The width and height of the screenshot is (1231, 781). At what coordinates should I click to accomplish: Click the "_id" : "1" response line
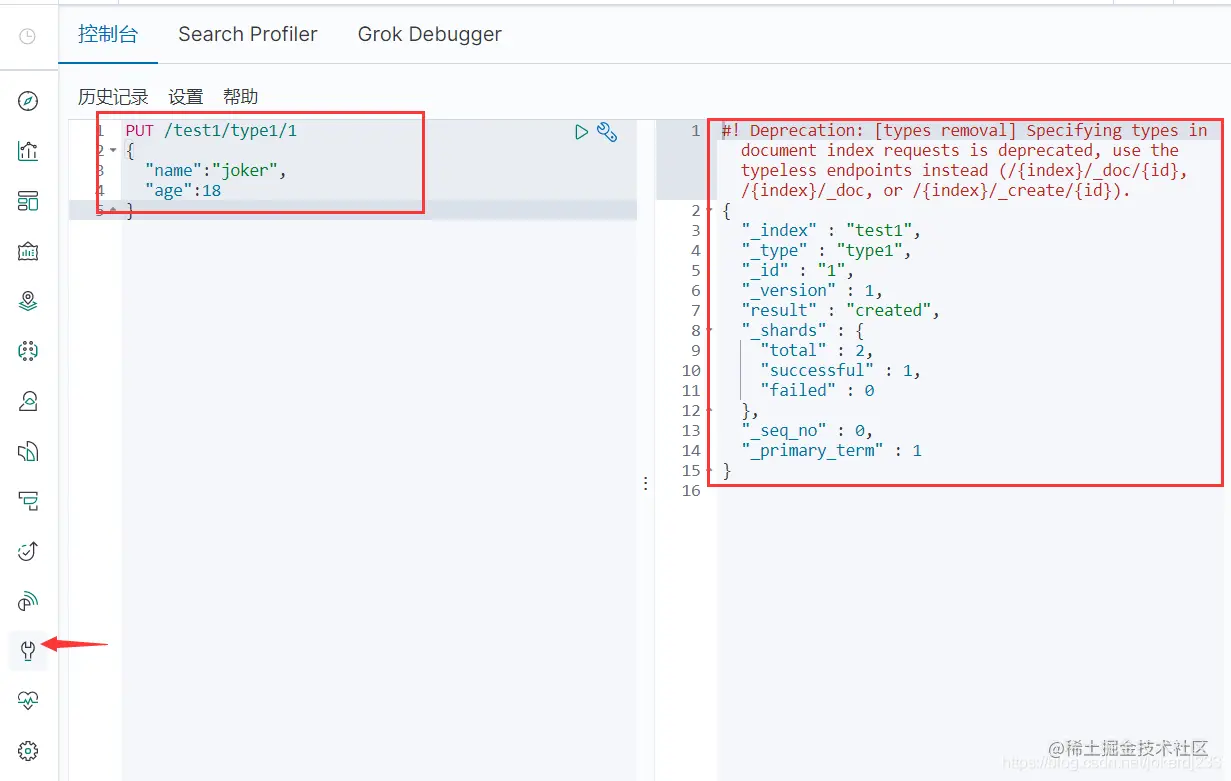[798, 270]
